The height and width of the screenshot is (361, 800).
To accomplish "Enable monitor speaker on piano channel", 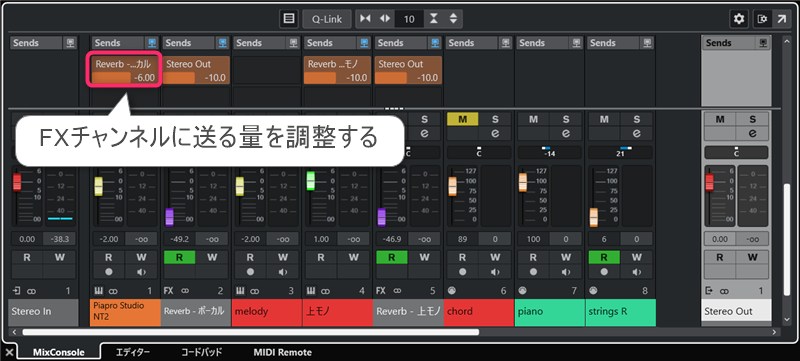I will click(566, 272).
